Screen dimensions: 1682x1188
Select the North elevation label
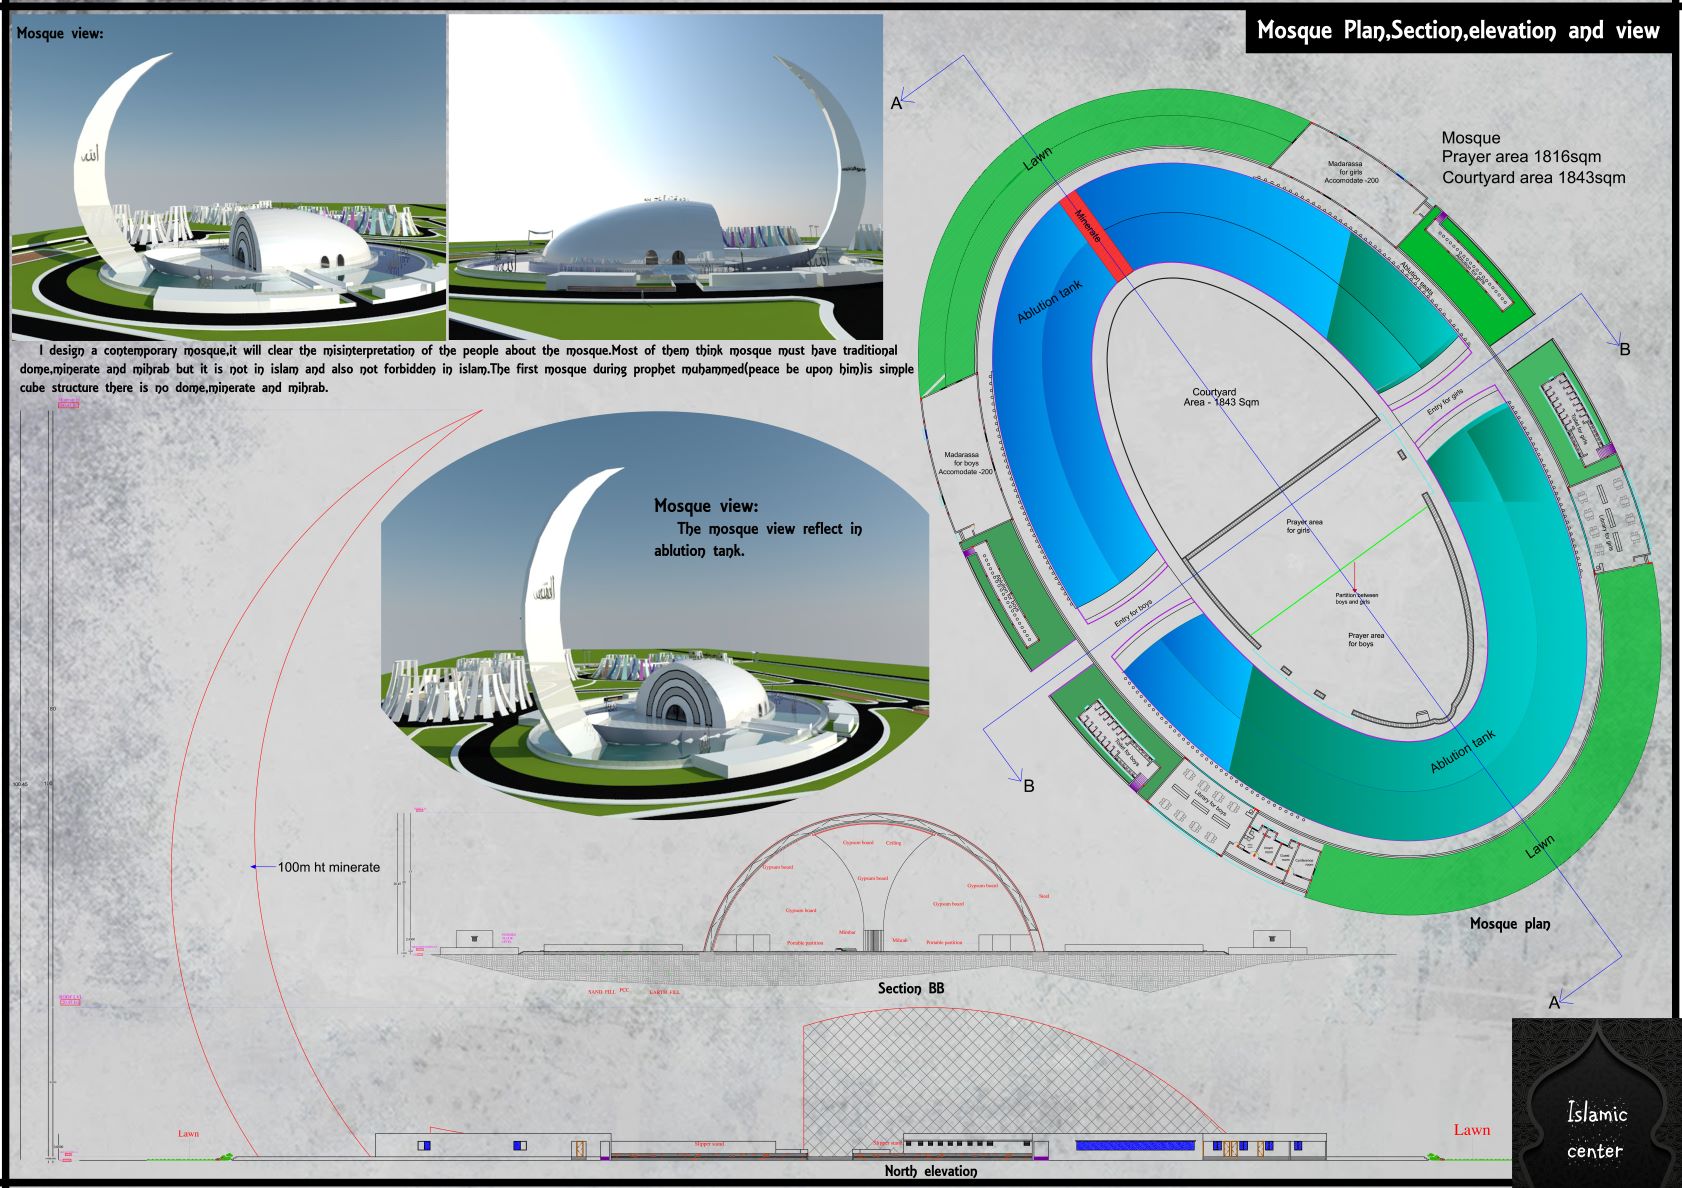pos(932,1170)
